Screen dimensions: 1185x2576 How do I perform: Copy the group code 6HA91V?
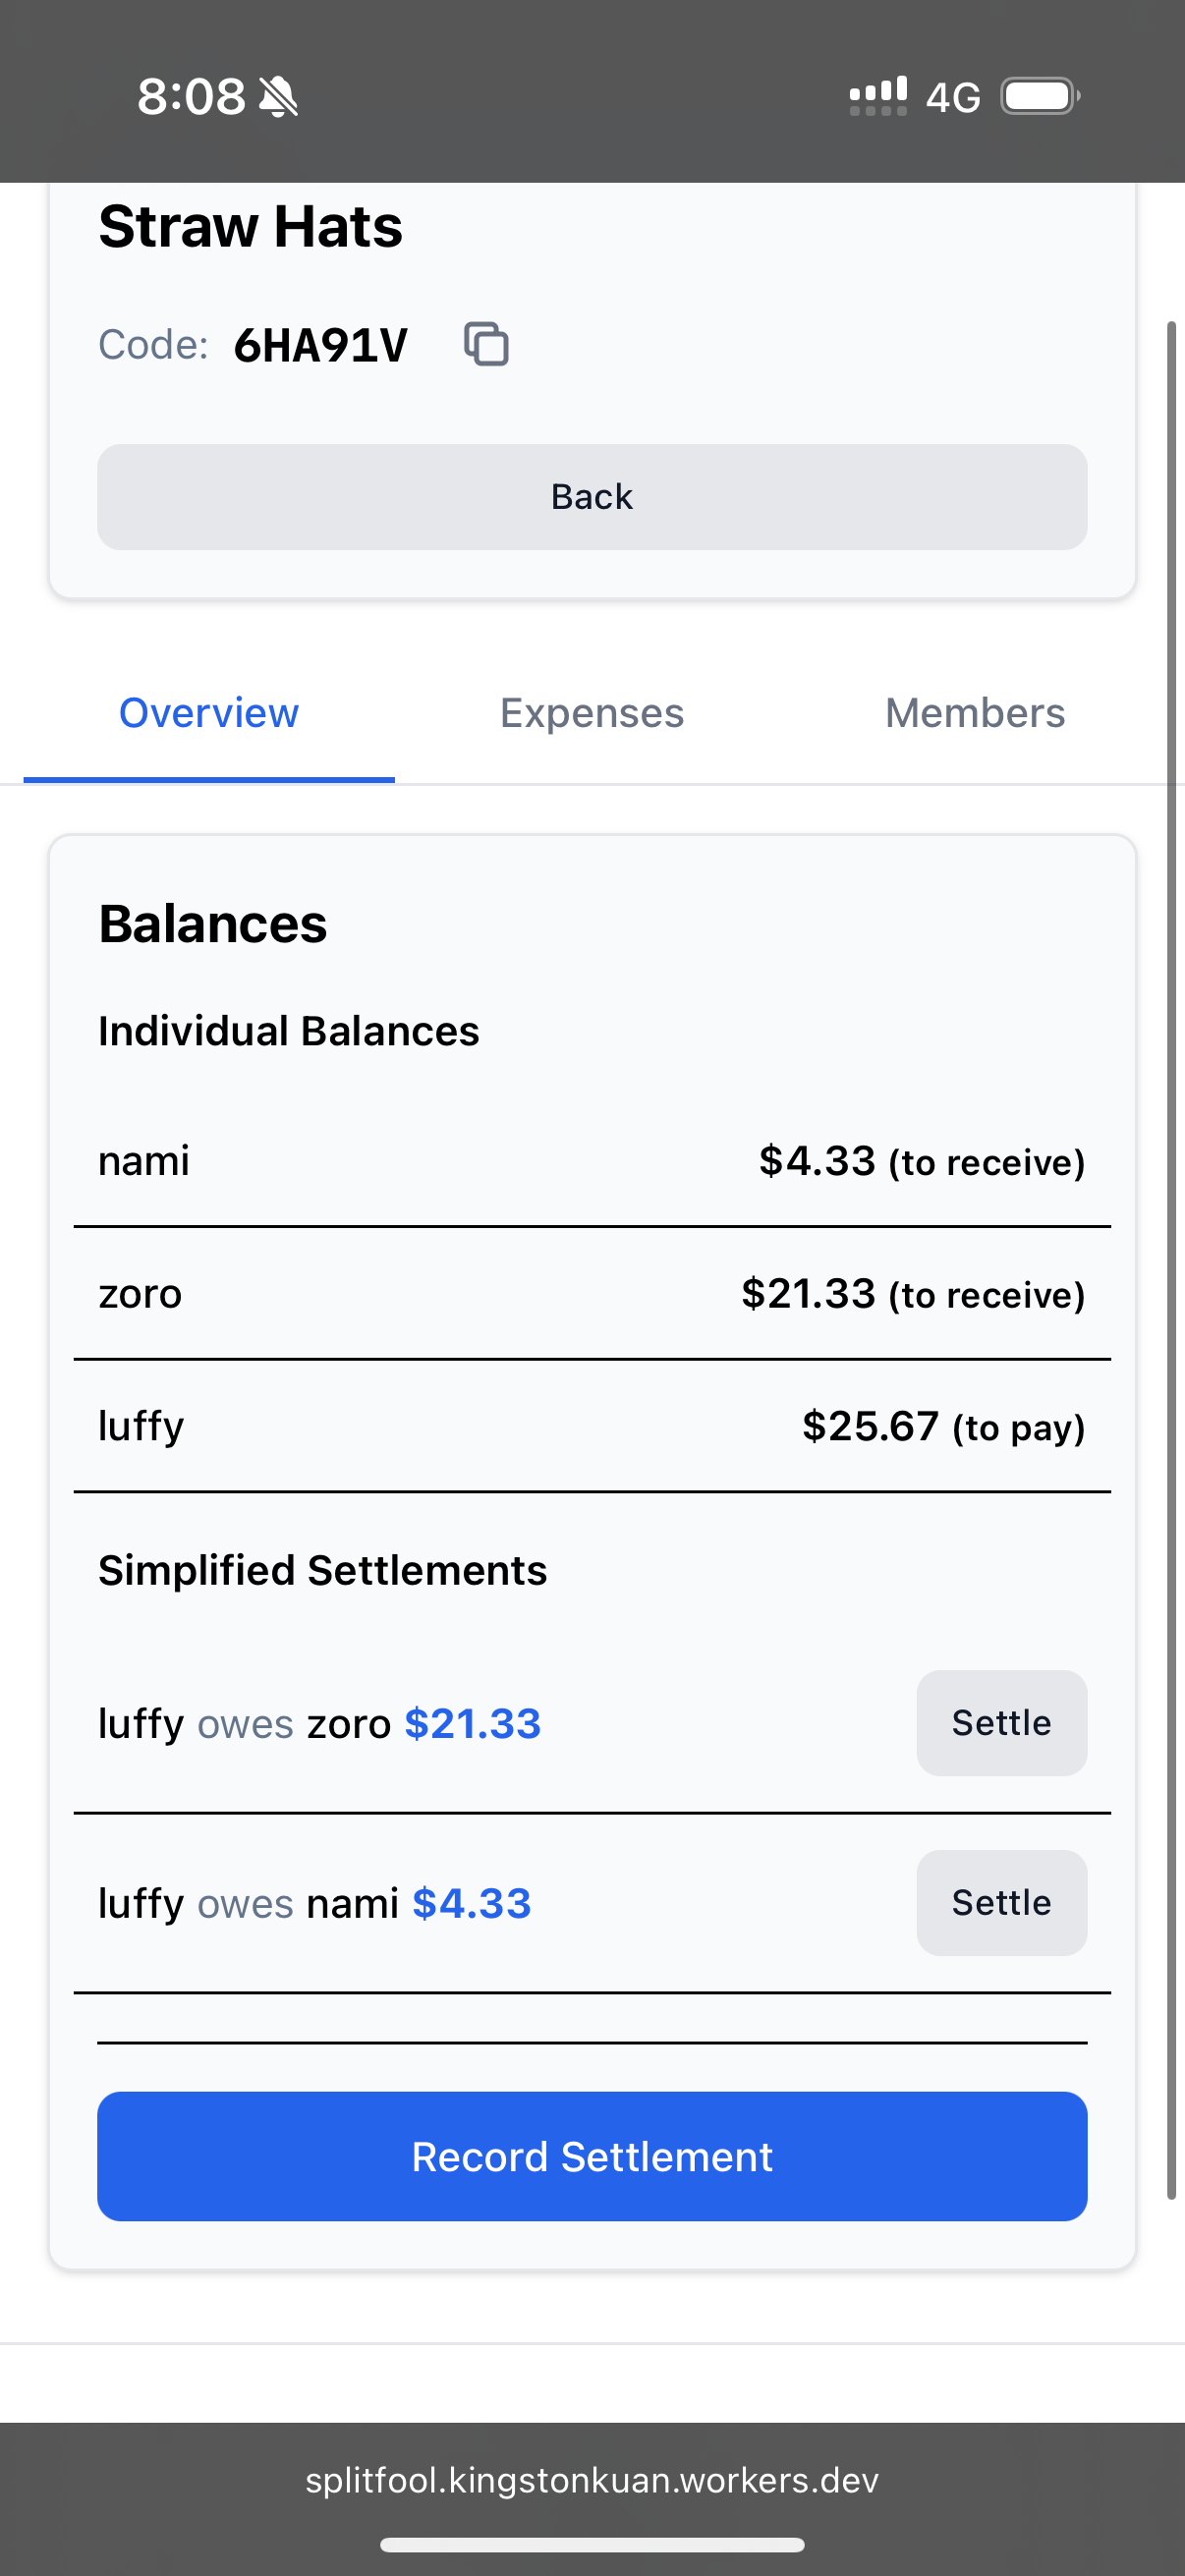tap(486, 345)
